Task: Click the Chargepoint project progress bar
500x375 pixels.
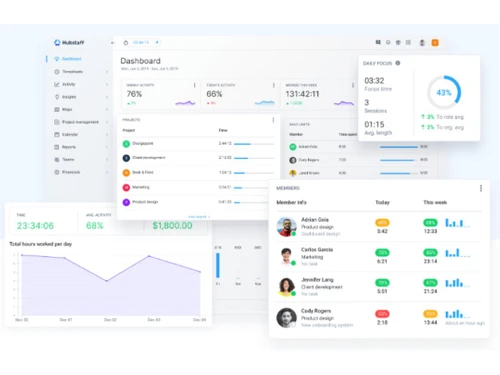Action: click(254, 144)
